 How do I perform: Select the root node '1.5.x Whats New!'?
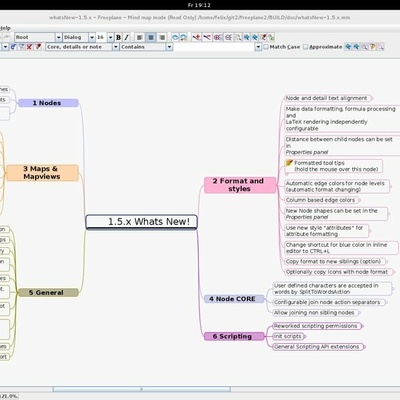point(142,222)
